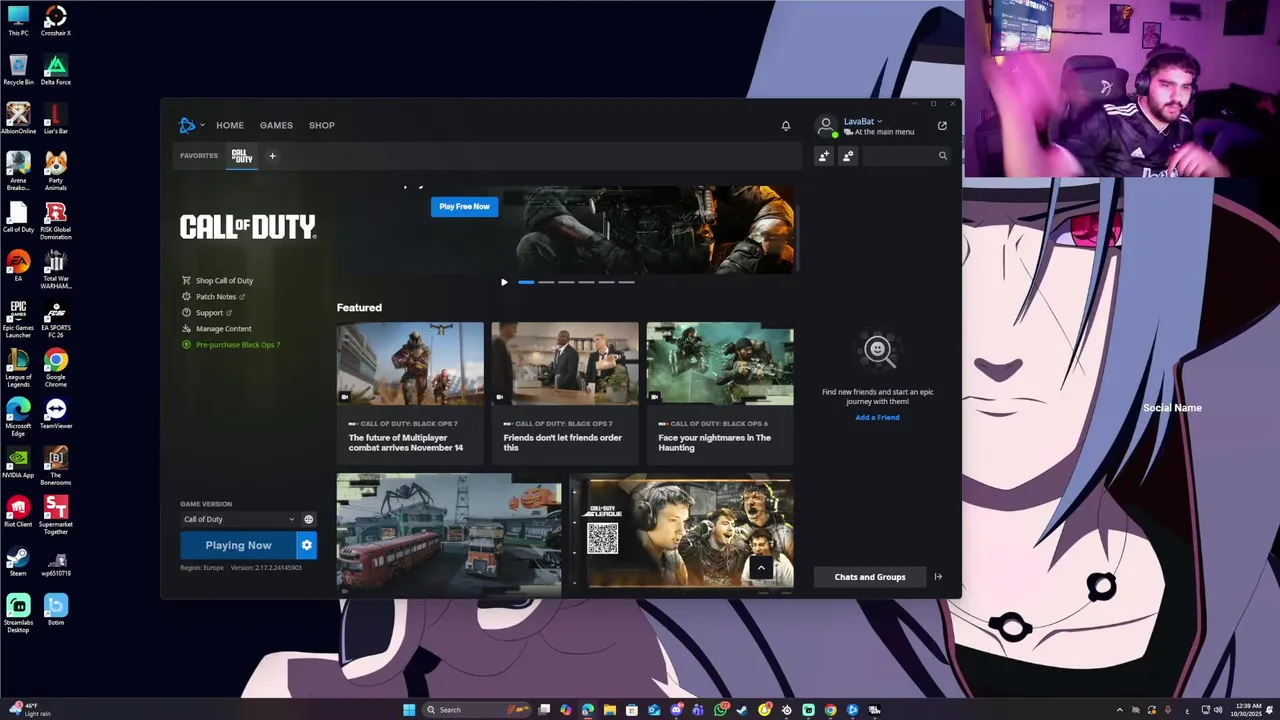Open the Steam desktop icon

tap(18, 561)
